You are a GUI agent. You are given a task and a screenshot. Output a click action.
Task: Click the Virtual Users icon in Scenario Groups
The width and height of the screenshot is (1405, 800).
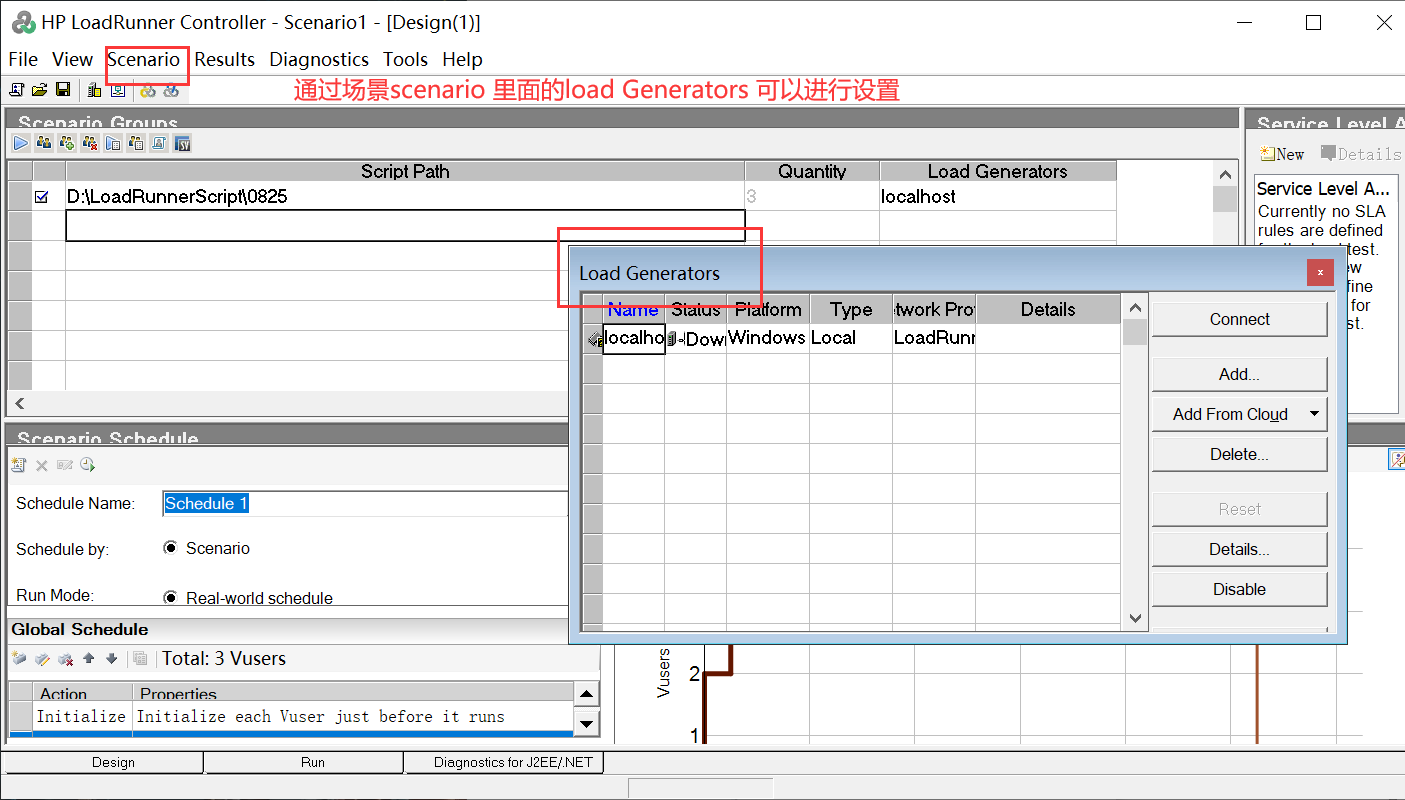[44, 143]
